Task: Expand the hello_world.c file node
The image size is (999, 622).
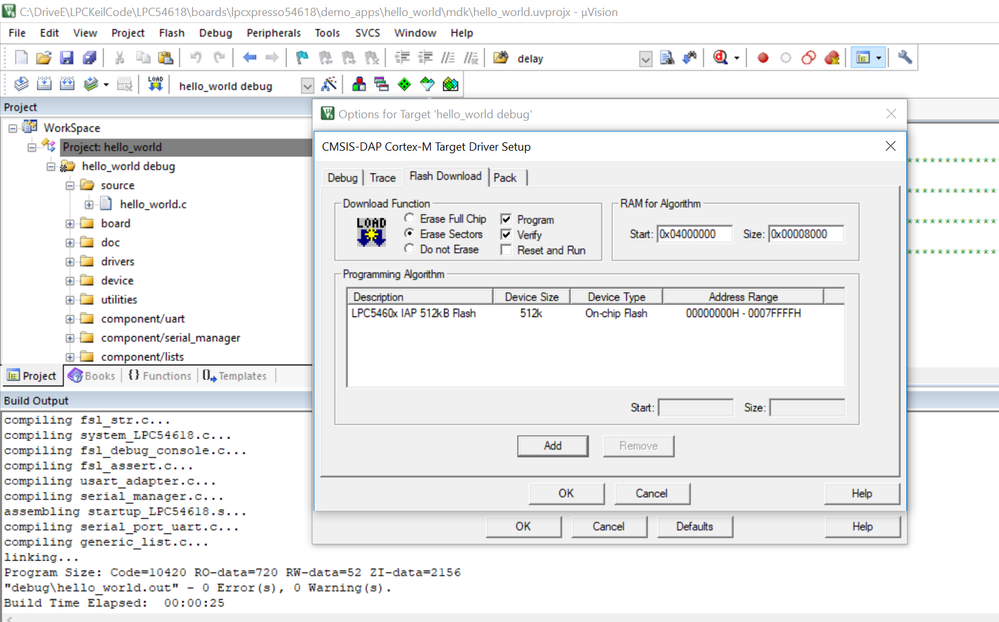Action: [89, 205]
